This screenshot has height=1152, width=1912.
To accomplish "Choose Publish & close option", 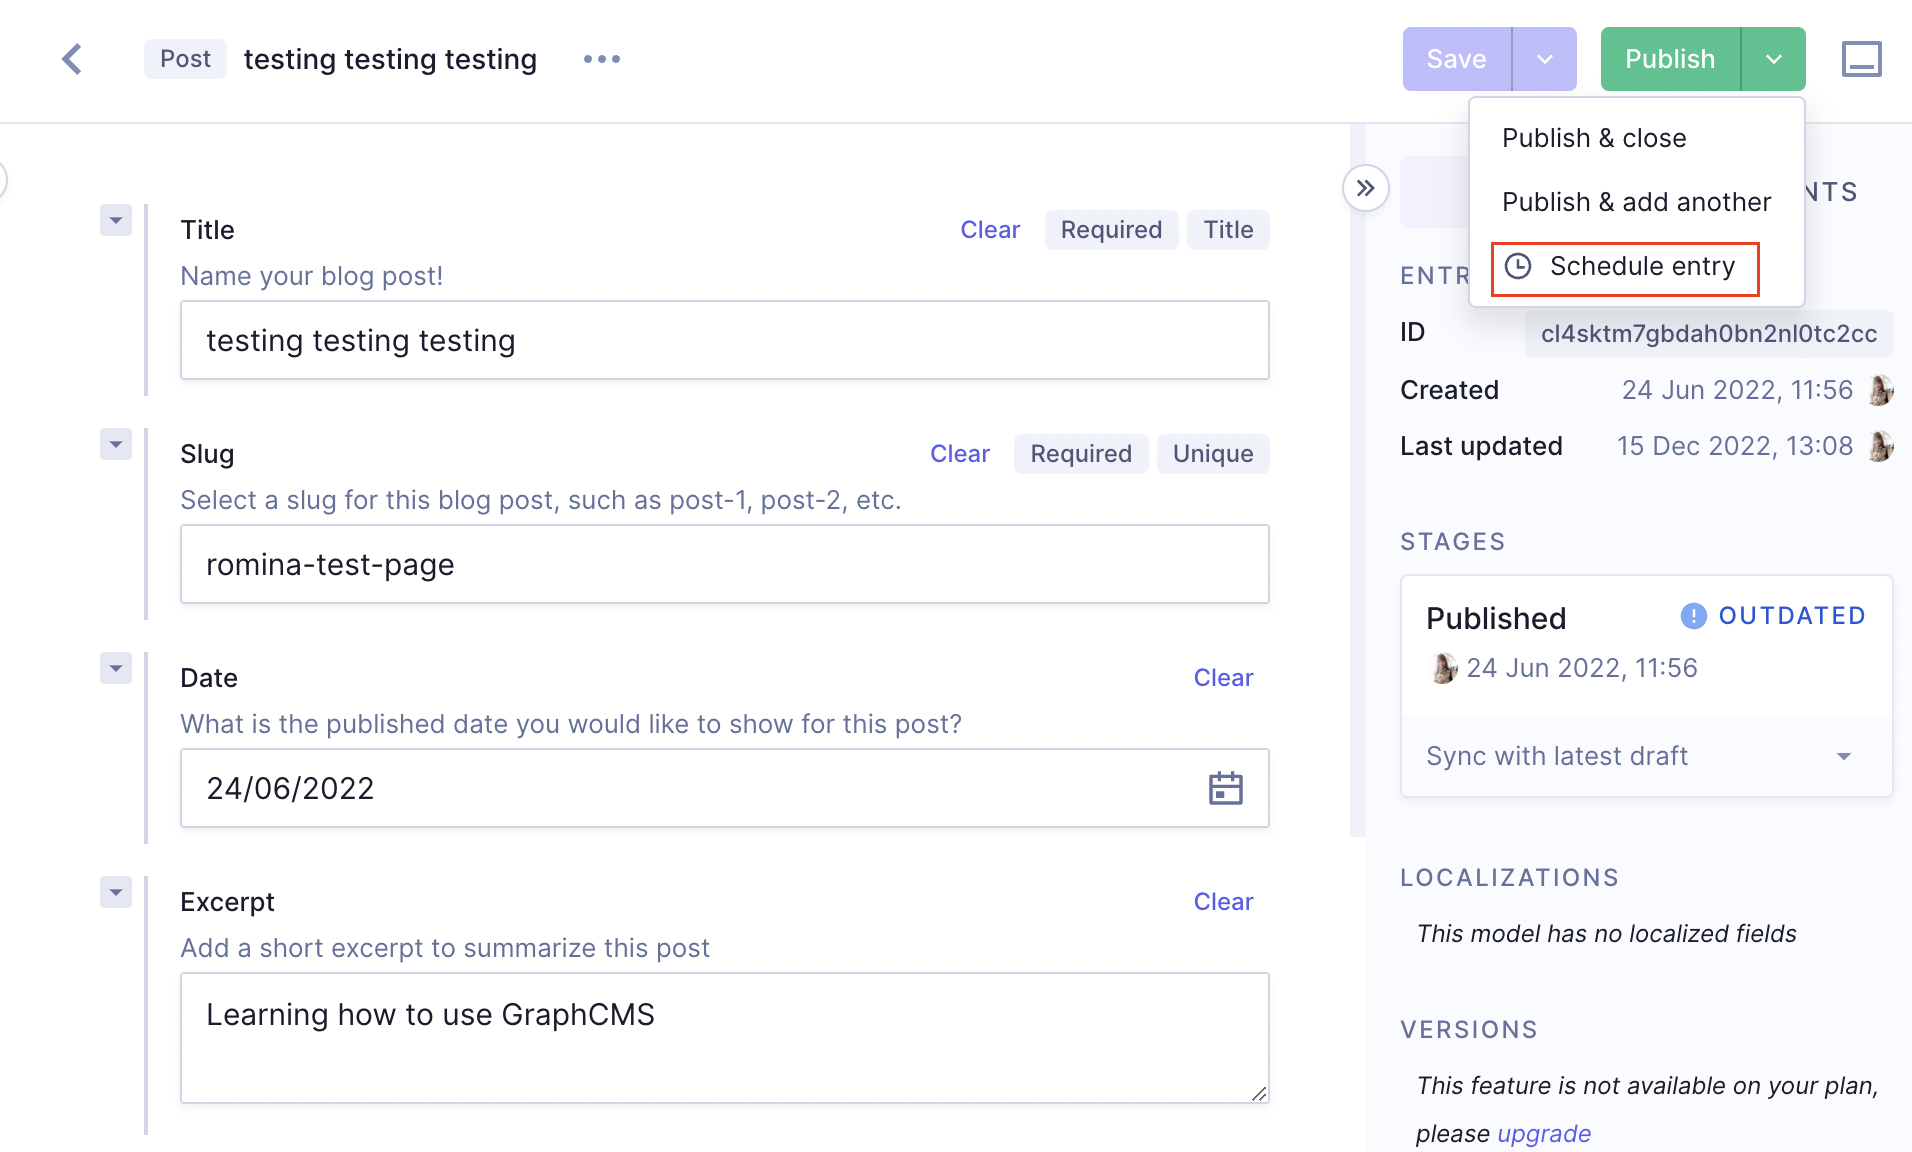I will coord(1594,138).
